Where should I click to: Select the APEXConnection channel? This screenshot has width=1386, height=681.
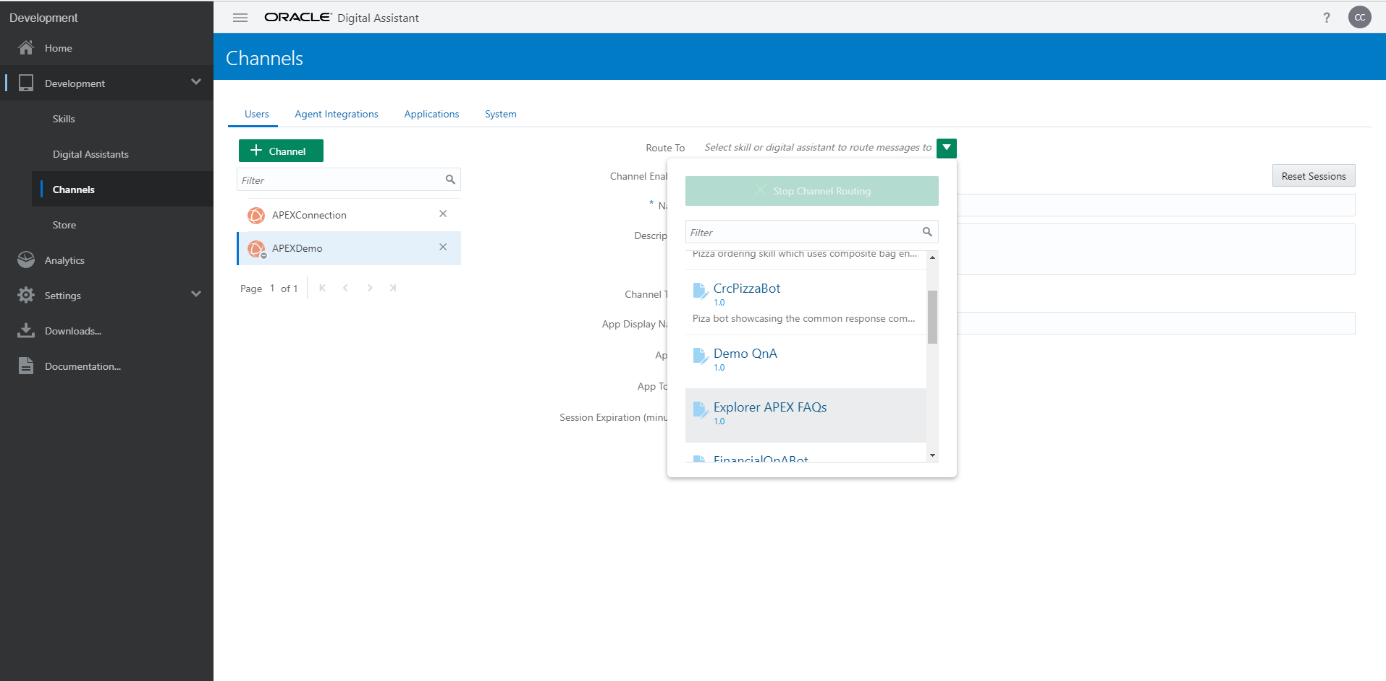(x=349, y=215)
